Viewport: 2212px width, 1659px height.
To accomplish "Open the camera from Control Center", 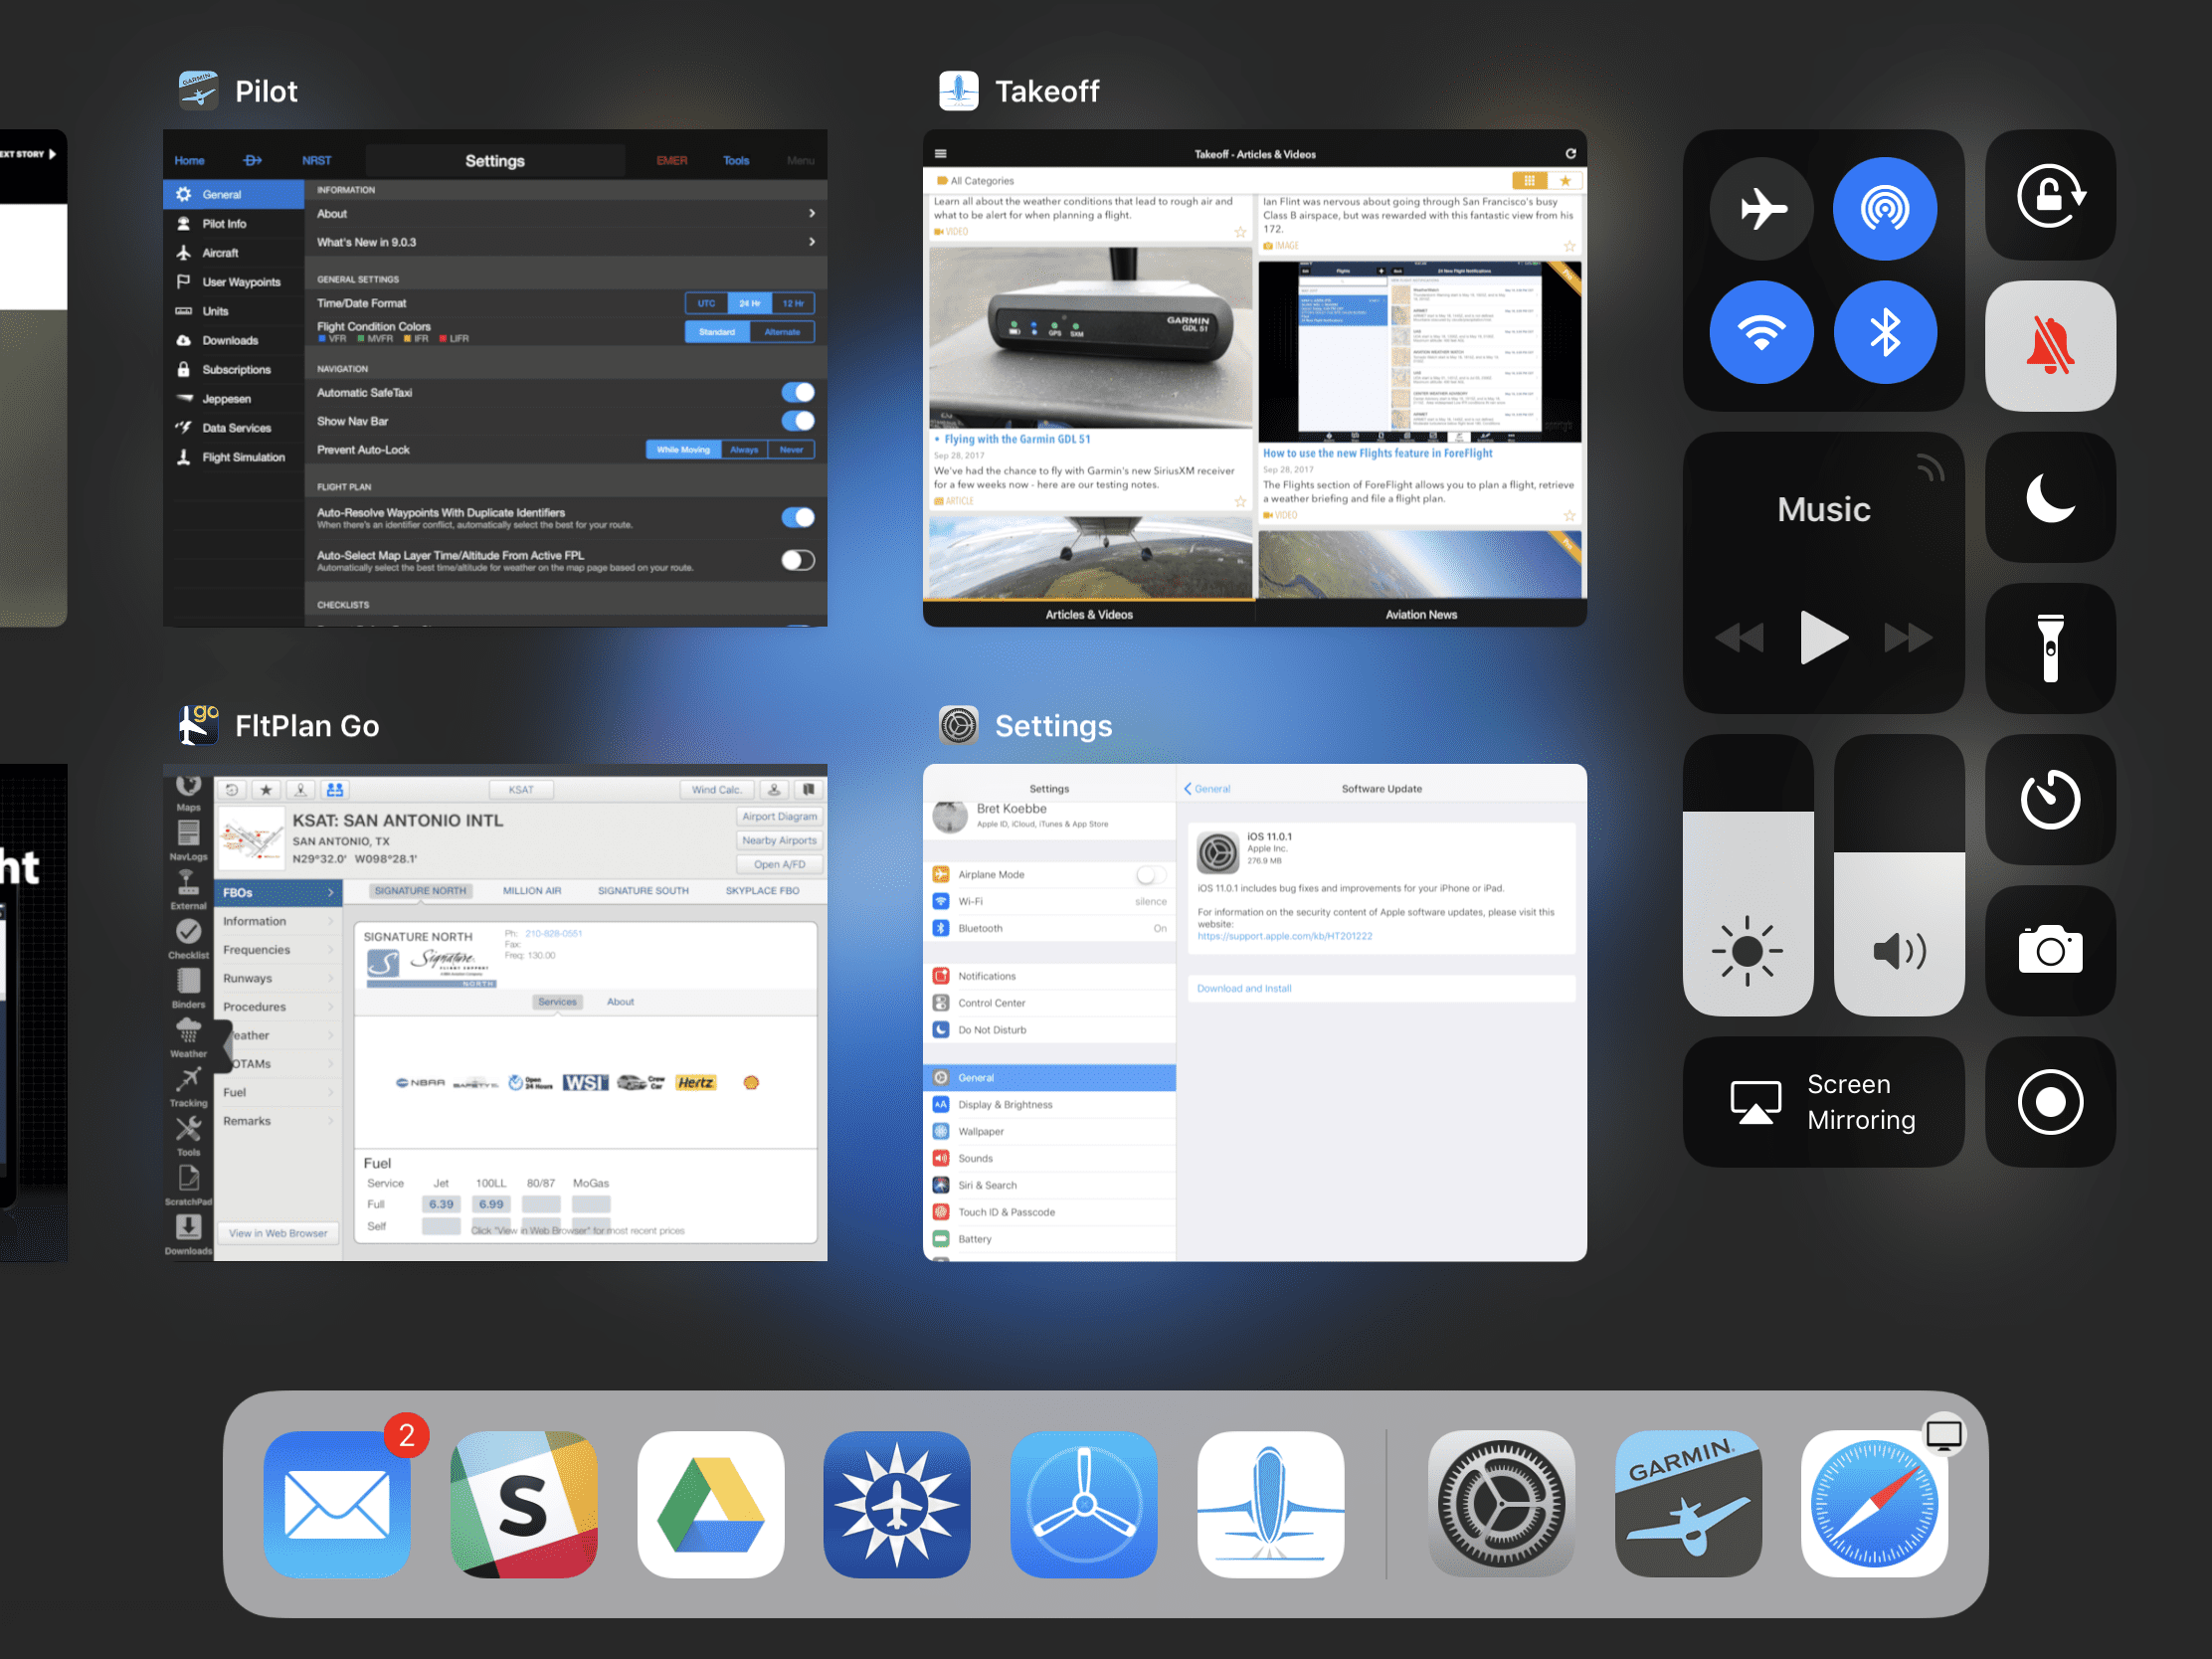I will click(x=2050, y=950).
